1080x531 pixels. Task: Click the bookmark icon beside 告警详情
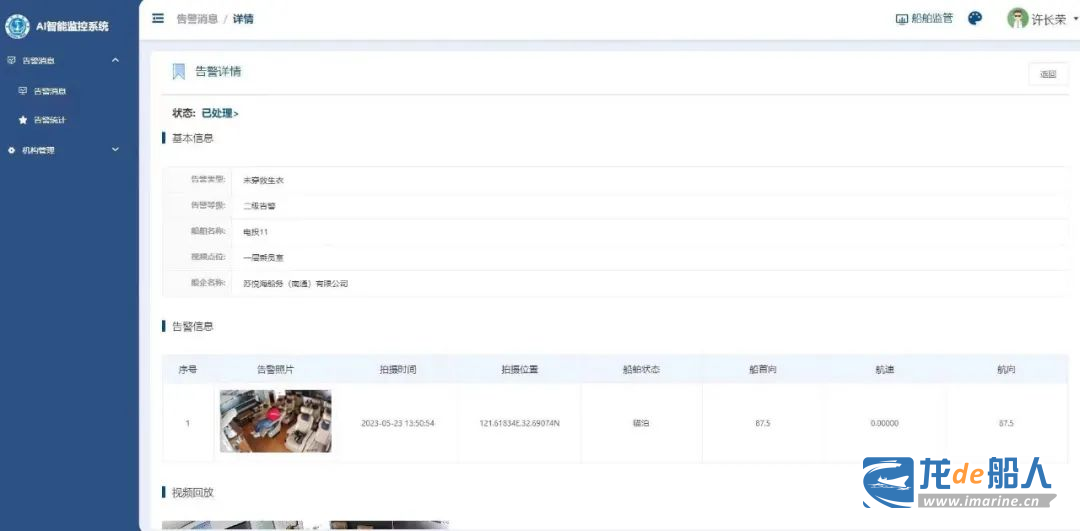[179, 71]
